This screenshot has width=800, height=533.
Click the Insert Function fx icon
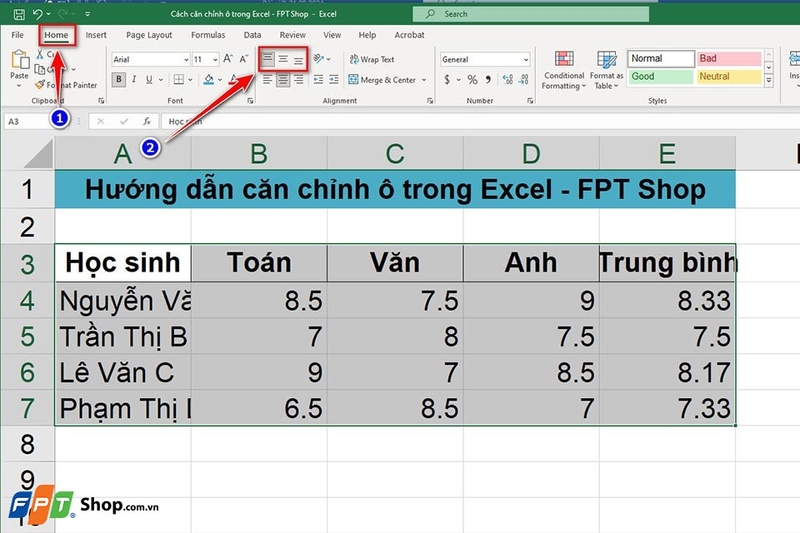pyautogui.click(x=147, y=121)
